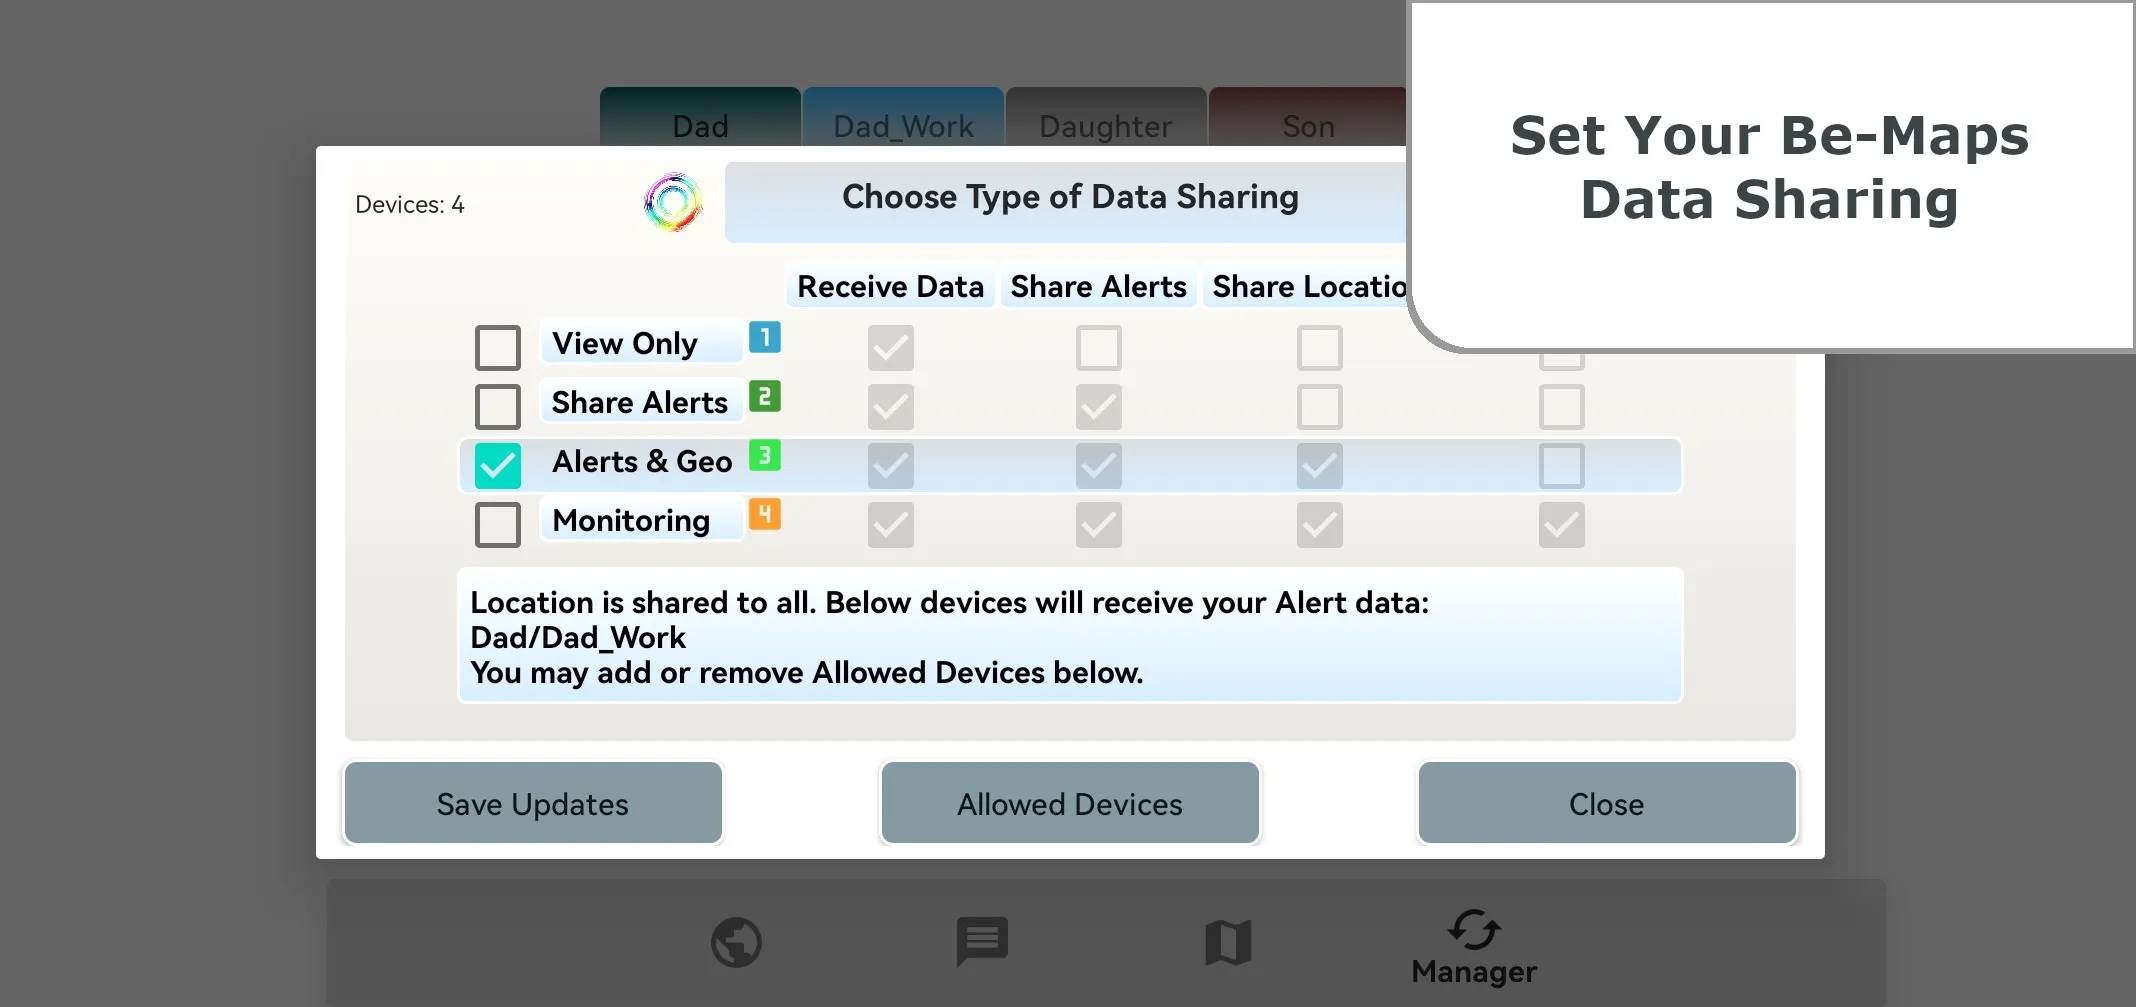Toggle Share Alerts checkbox in Monitoring row
This screenshot has width=2136, height=1007.
pos(1099,525)
